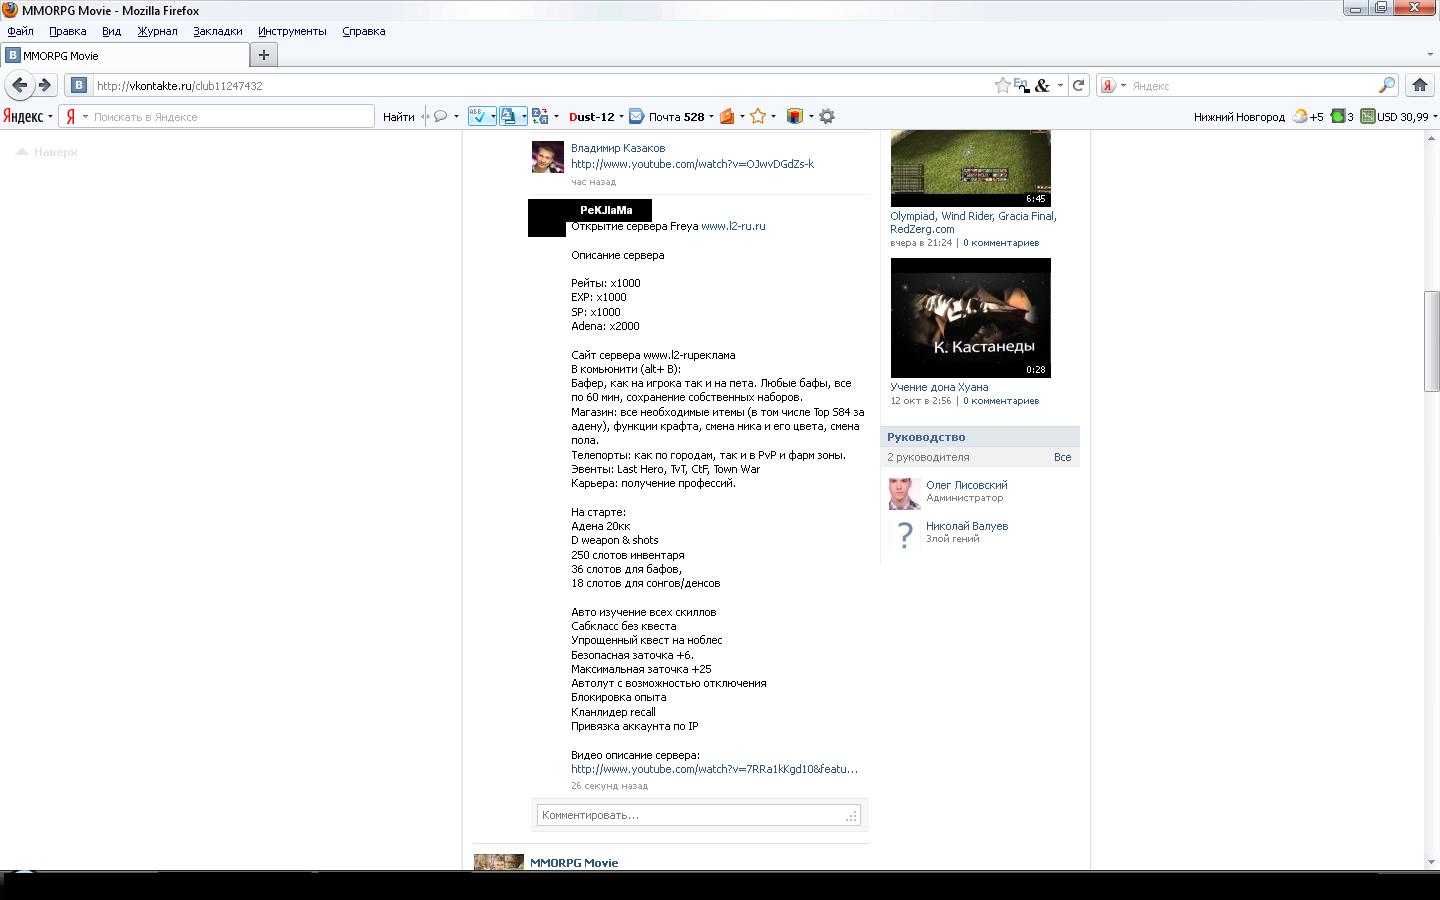Click the red Я icon in Yandex bar search
The width and height of the screenshot is (1440, 900).
(71, 116)
